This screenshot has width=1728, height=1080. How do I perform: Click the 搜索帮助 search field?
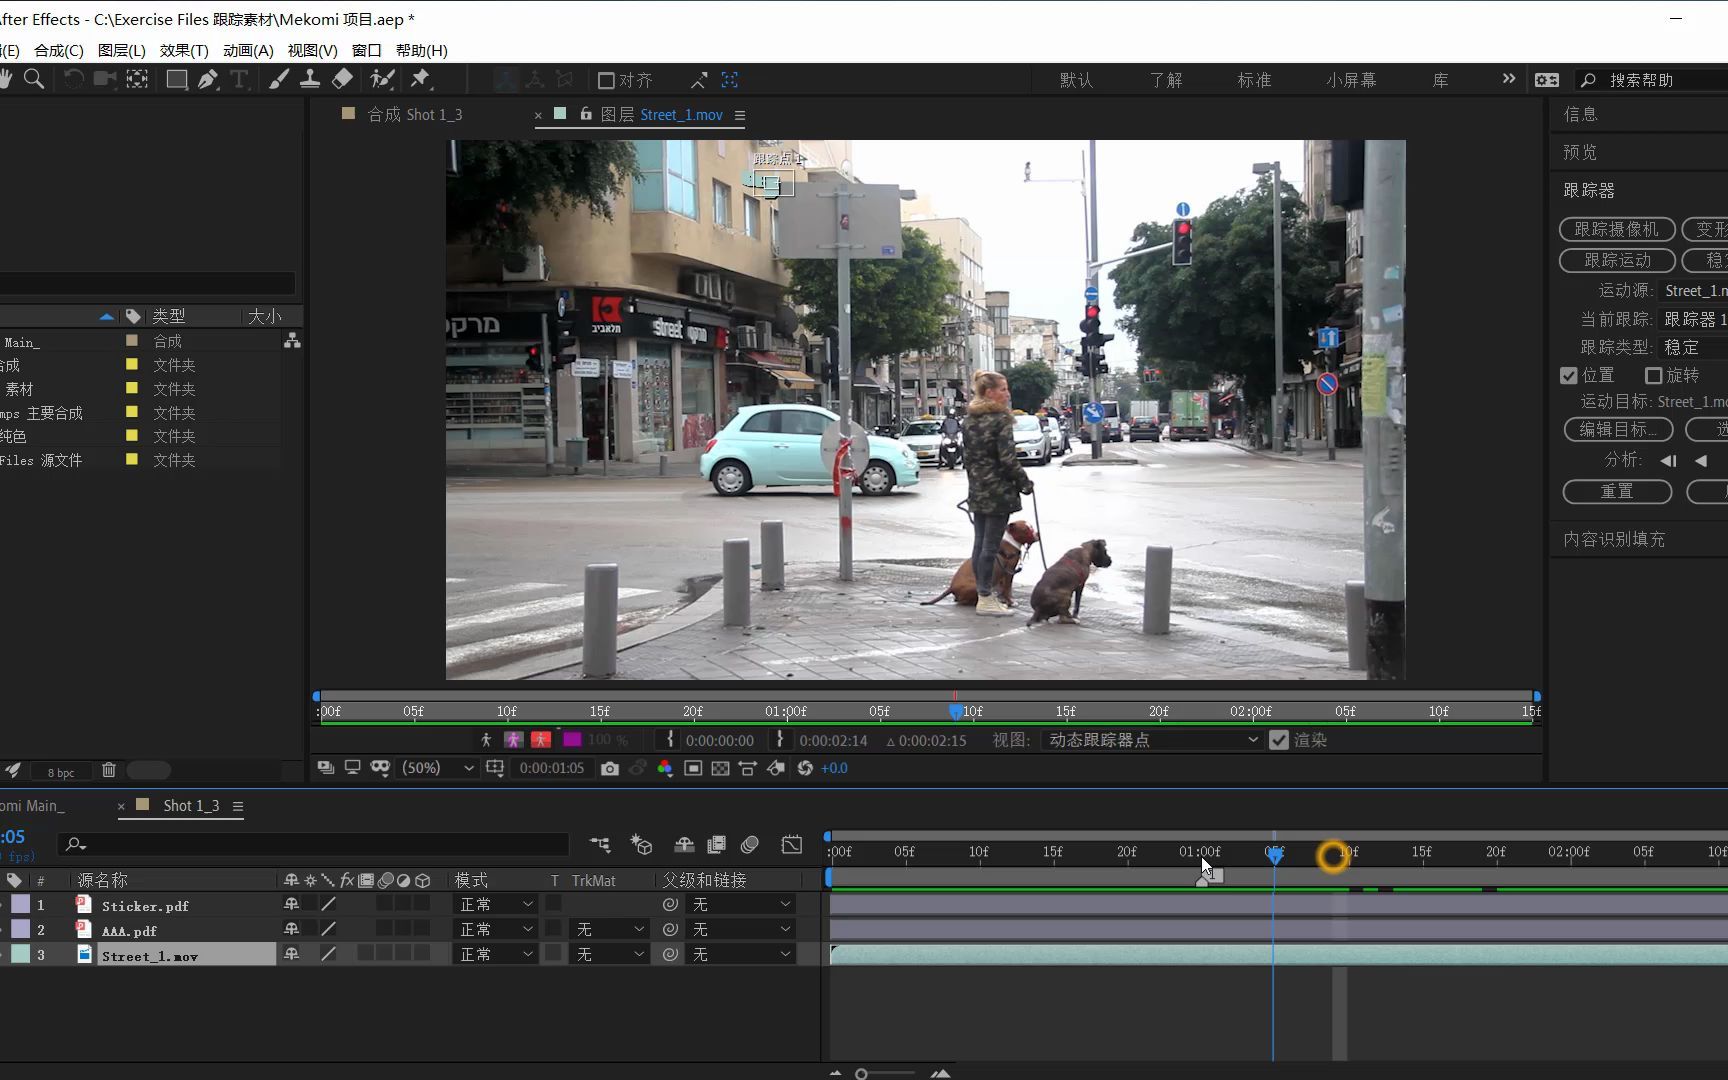pos(1660,80)
